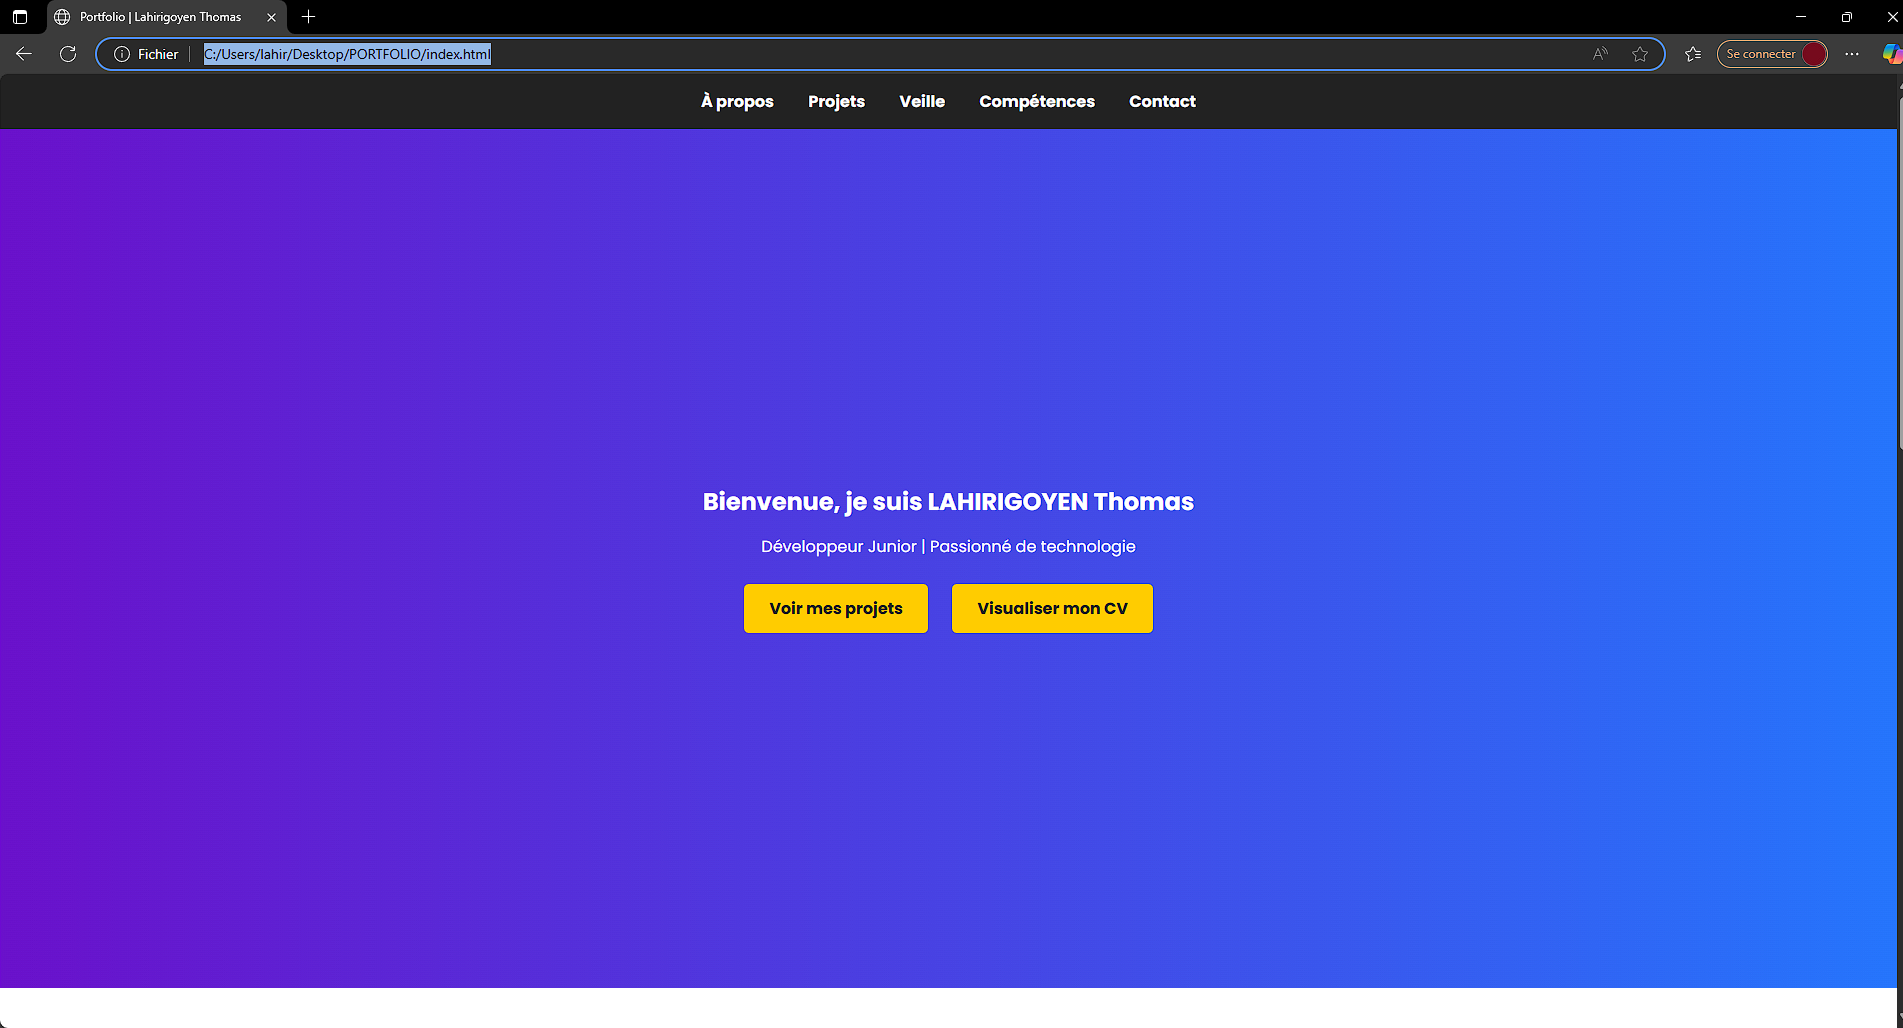Go back with the browser back arrow
Viewport: 1903px width, 1028px height.
pyautogui.click(x=24, y=54)
